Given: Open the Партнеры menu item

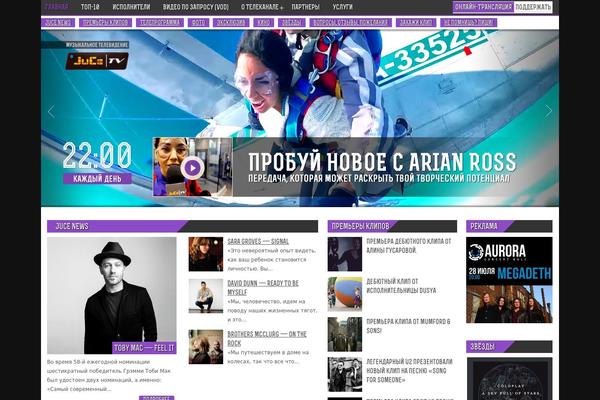Looking at the screenshot, I should pyautogui.click(x=305, y=7).
